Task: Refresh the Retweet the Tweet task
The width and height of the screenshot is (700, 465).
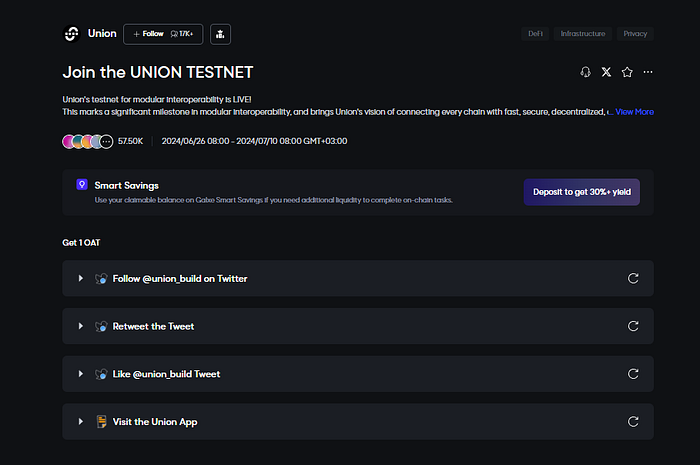Action: (x=633, y=326)
